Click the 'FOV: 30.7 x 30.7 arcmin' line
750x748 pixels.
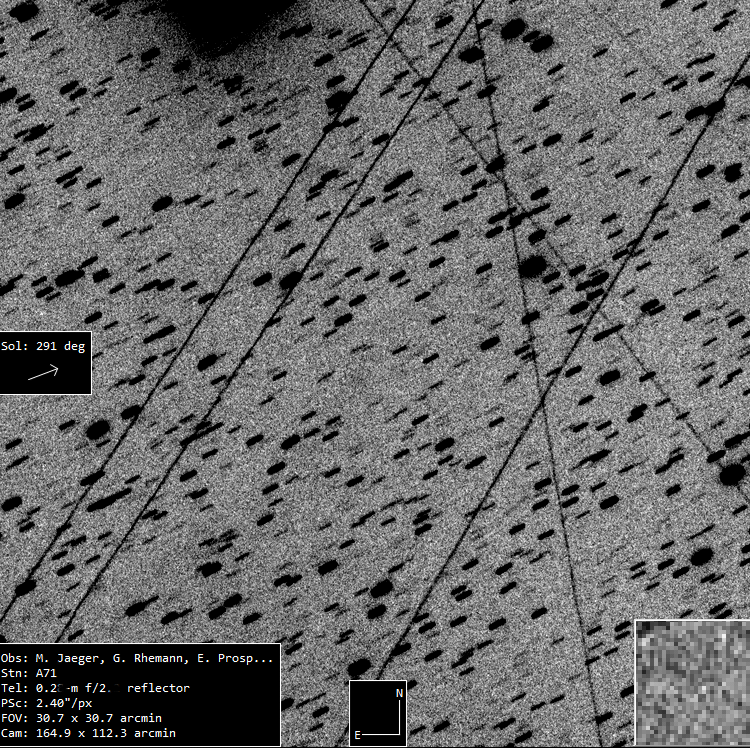tap(81, 718)
